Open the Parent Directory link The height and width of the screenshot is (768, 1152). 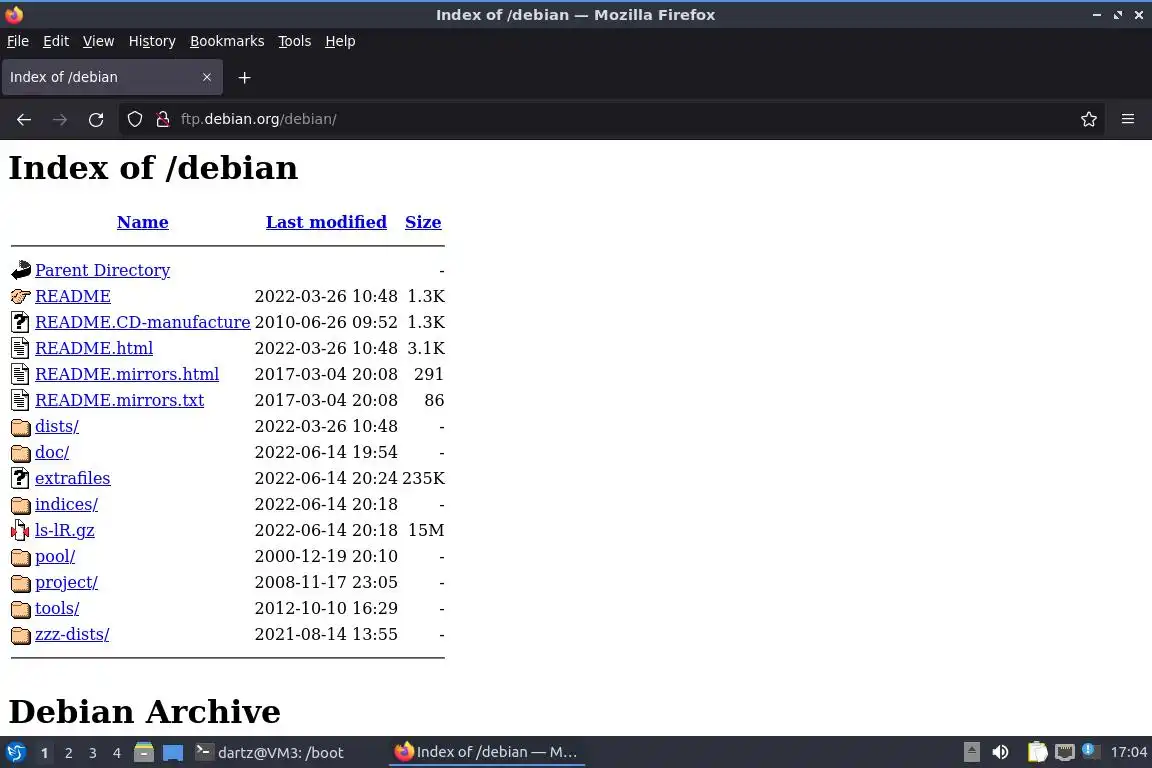tap(103, 270)
